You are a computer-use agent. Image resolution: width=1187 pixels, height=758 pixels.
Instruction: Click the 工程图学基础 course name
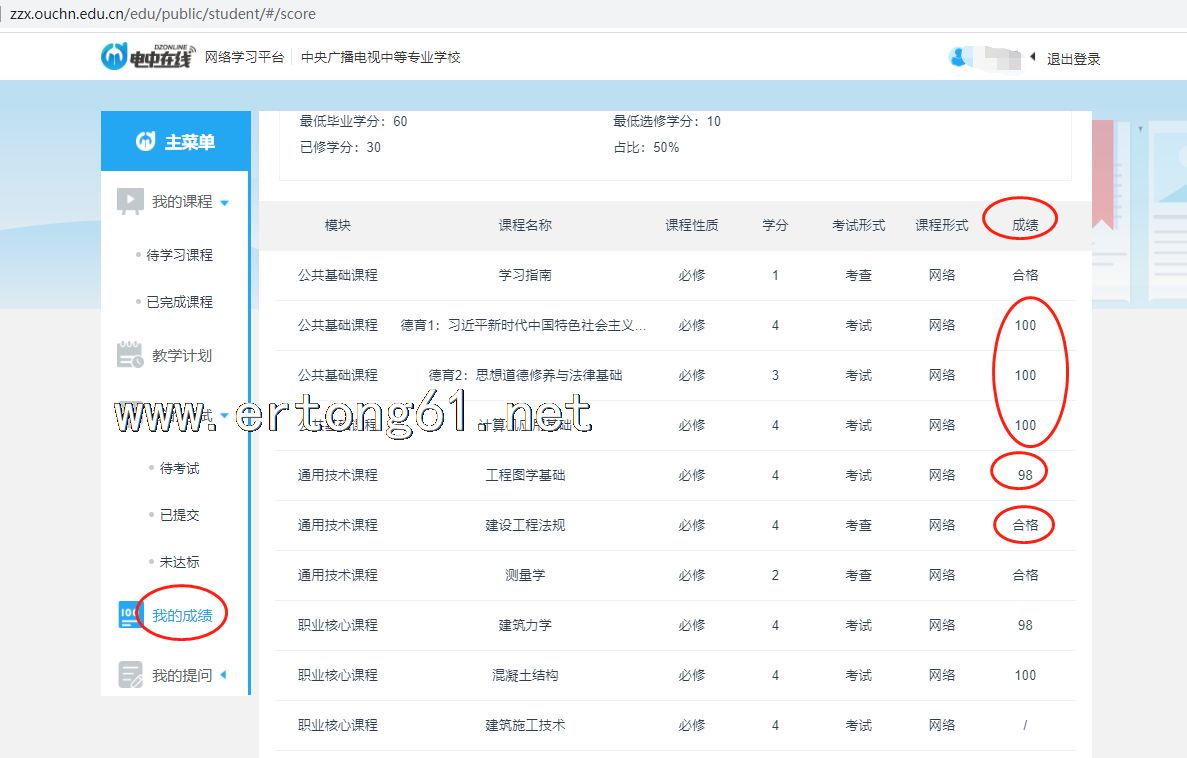click(x=525, y=475)
